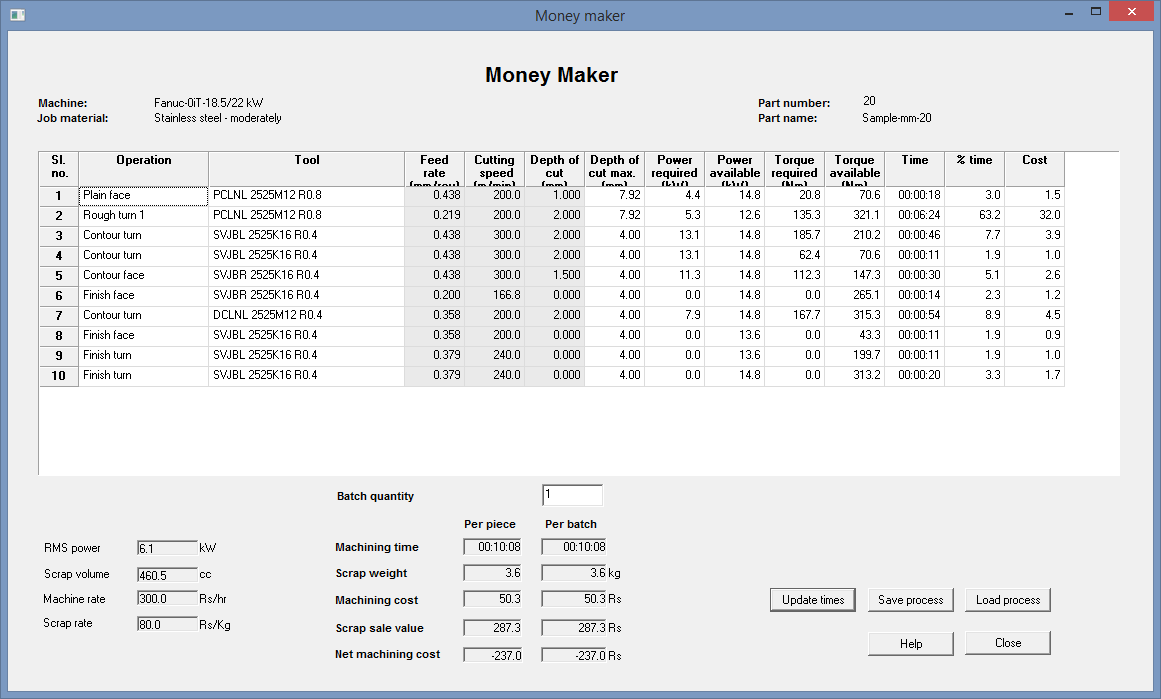Click the part name Sample-mm-20
The image size is (1161, 699).
click(897, 118)
